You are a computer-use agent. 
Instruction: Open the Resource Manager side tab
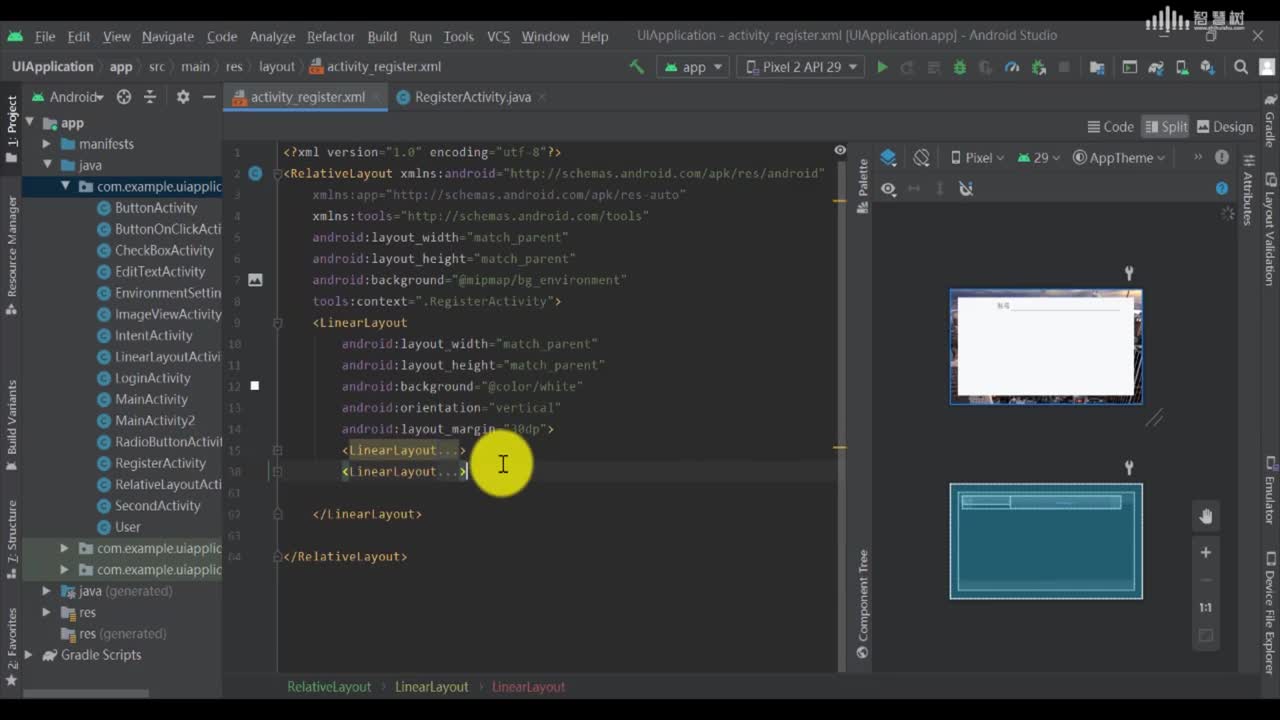(12, 255)
